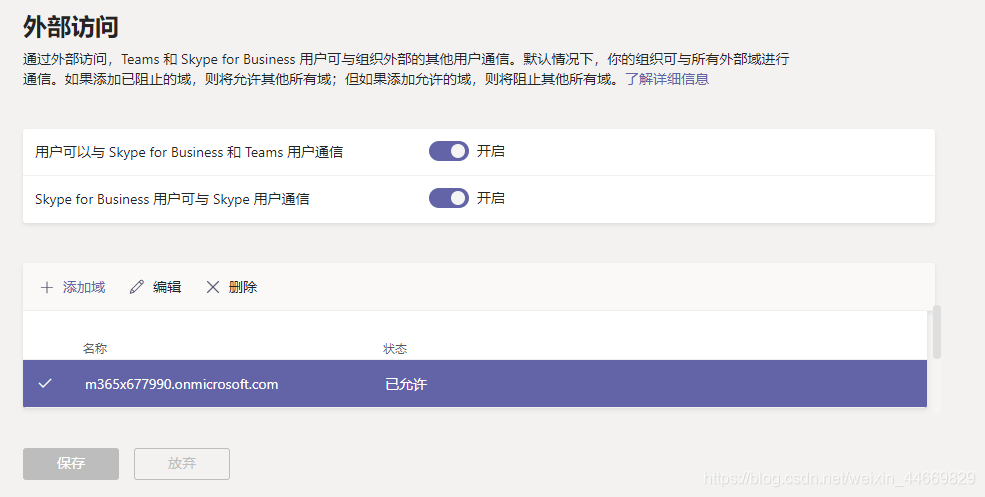Image resolution: width=985 pixels, height=497 pixels.
Task: Select the m365x677990.onmicrosoft.com domain name
Action: tap(182, 384)
